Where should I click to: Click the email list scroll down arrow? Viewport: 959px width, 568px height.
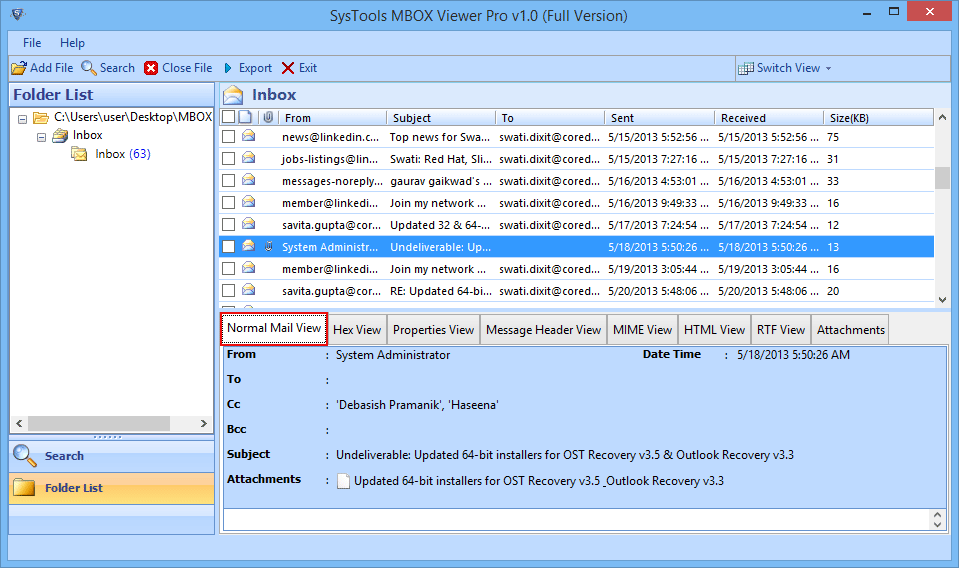click(942, 300)
